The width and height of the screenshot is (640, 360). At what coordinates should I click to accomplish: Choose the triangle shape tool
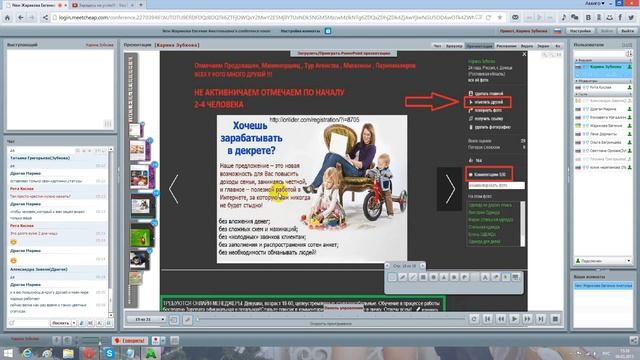(x=443, y=278)
